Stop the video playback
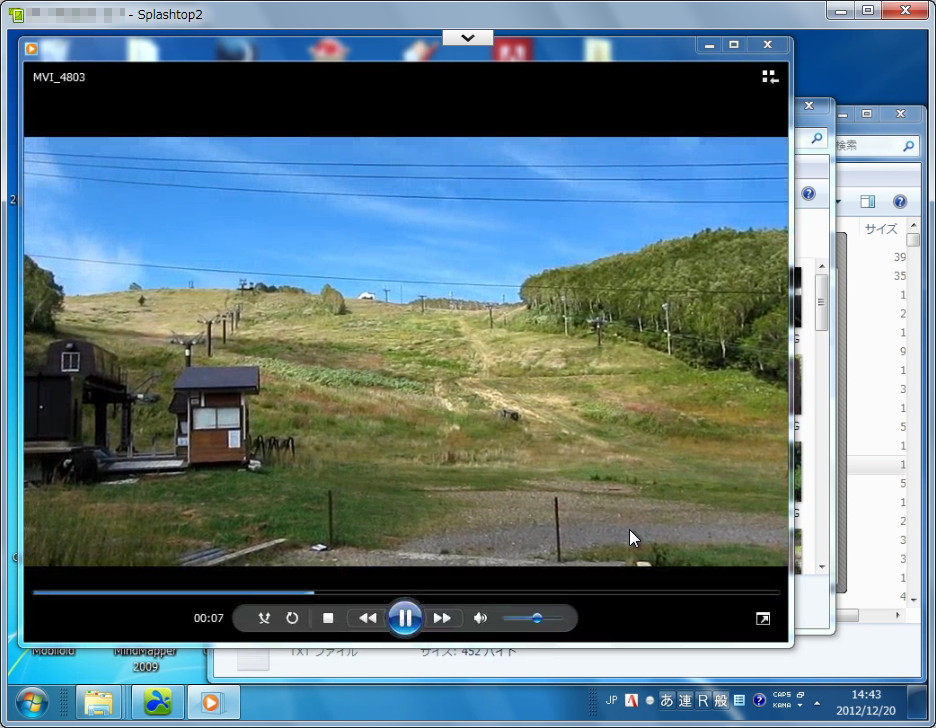Image resolution: width=936 pixels, height=728 pixels. pyautogui.click(x=327, y=618)
